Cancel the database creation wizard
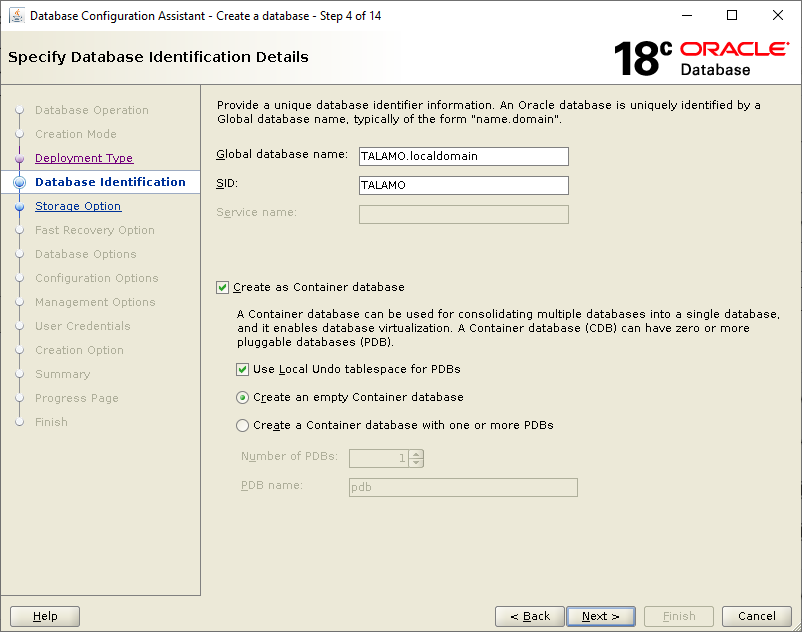The width and height of the screenshot is (802, 632). (756, 616)
